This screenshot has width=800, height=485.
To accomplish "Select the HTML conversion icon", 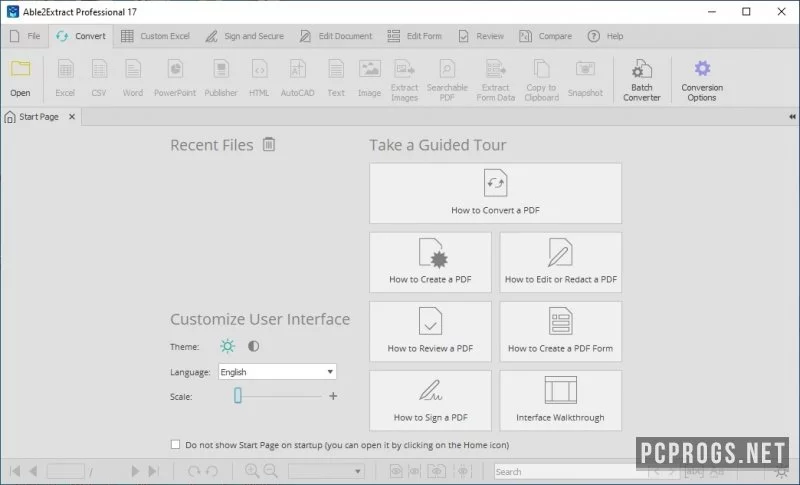I will click(259, 69).
